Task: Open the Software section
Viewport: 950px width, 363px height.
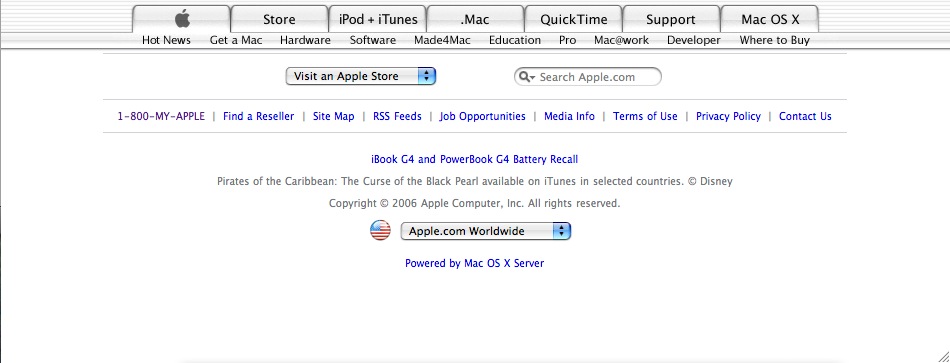Action: pyautogui.click(x=373, y=40)
